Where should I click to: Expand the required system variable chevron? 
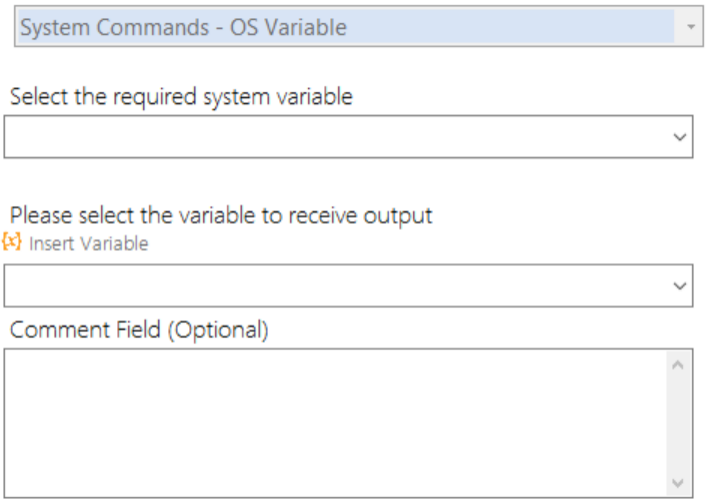(x=679, y=137)
